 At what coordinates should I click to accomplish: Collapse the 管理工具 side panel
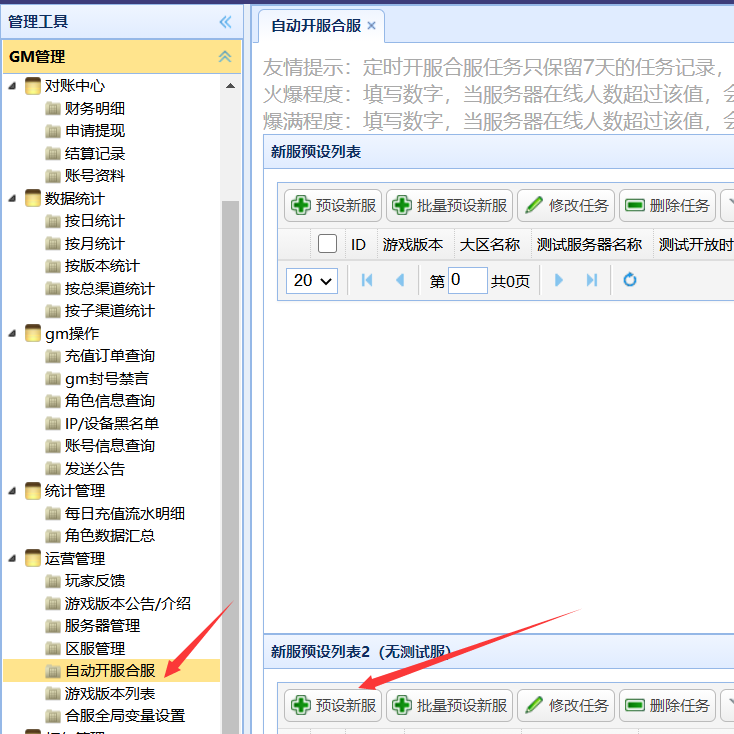coord(225,21)
